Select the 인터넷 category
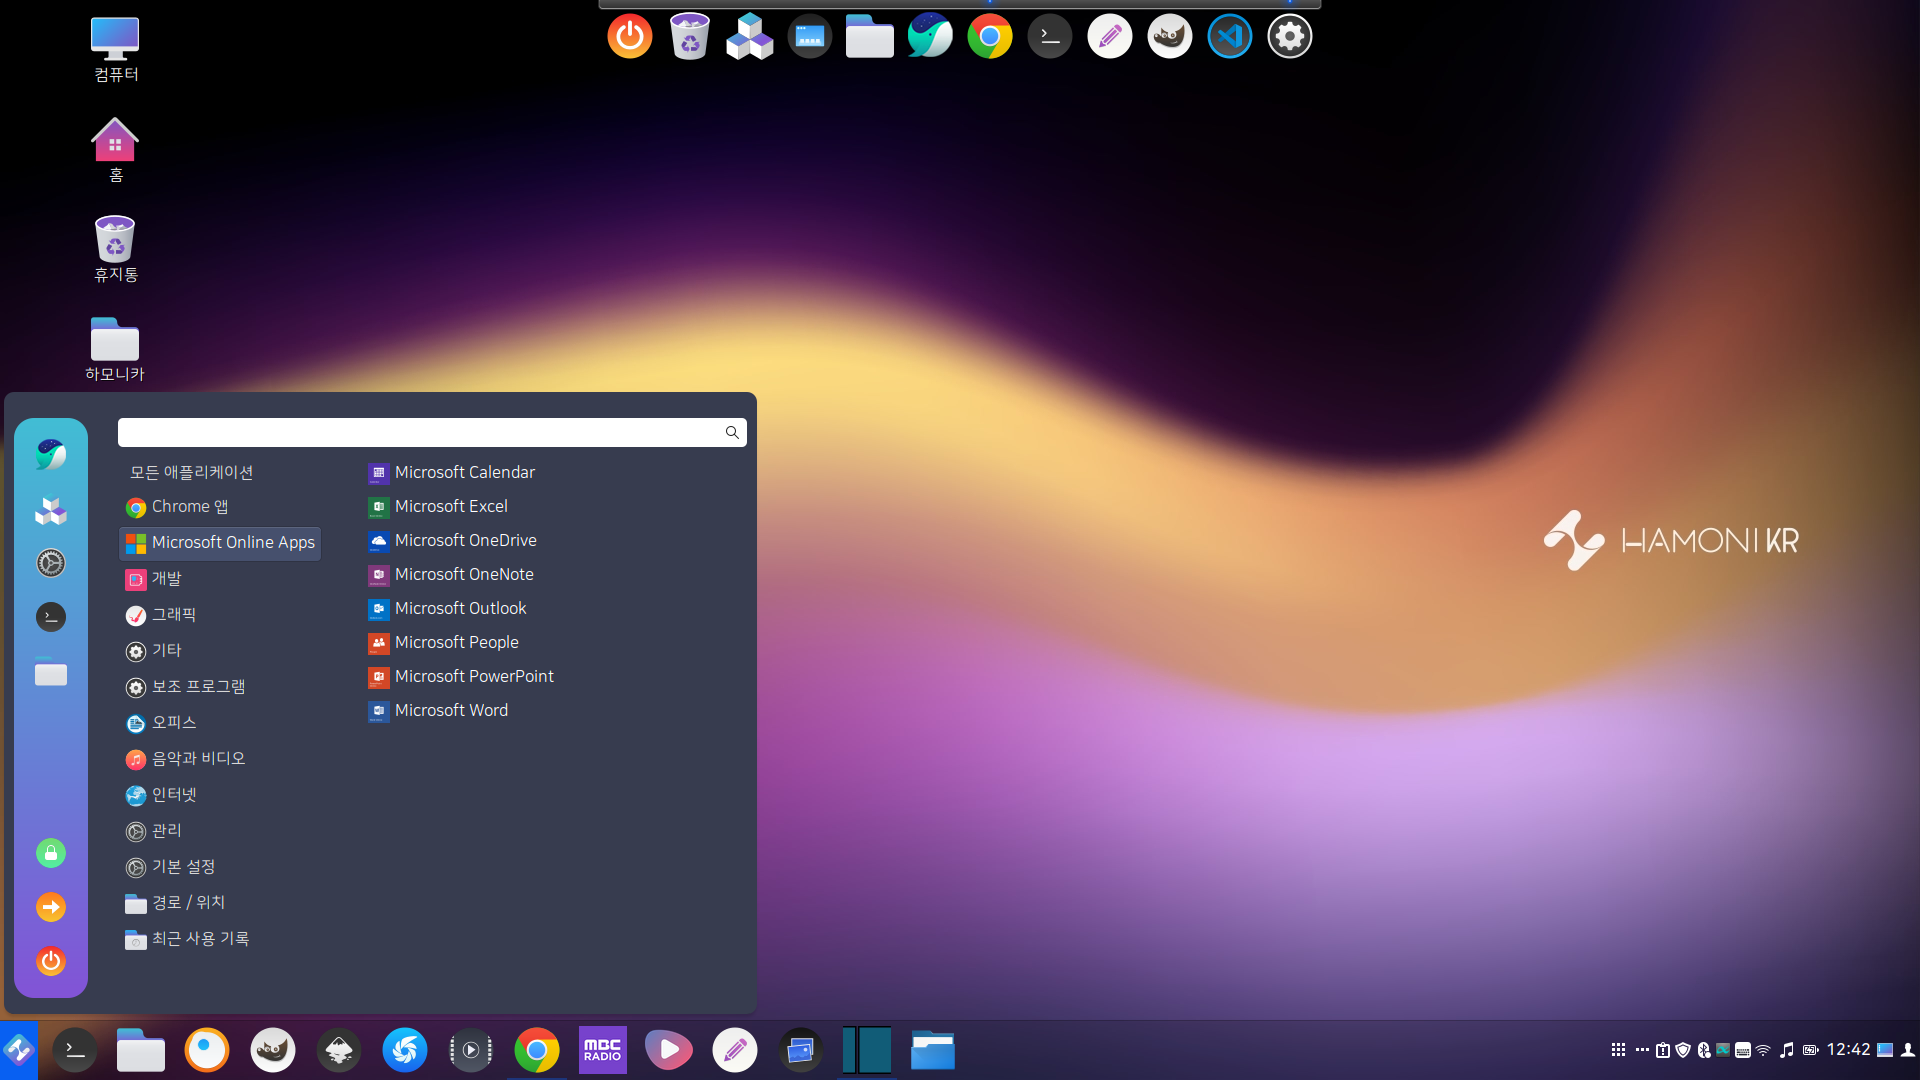The width and height of the screenshot is (1920, 1080). [x=174, y=794]
